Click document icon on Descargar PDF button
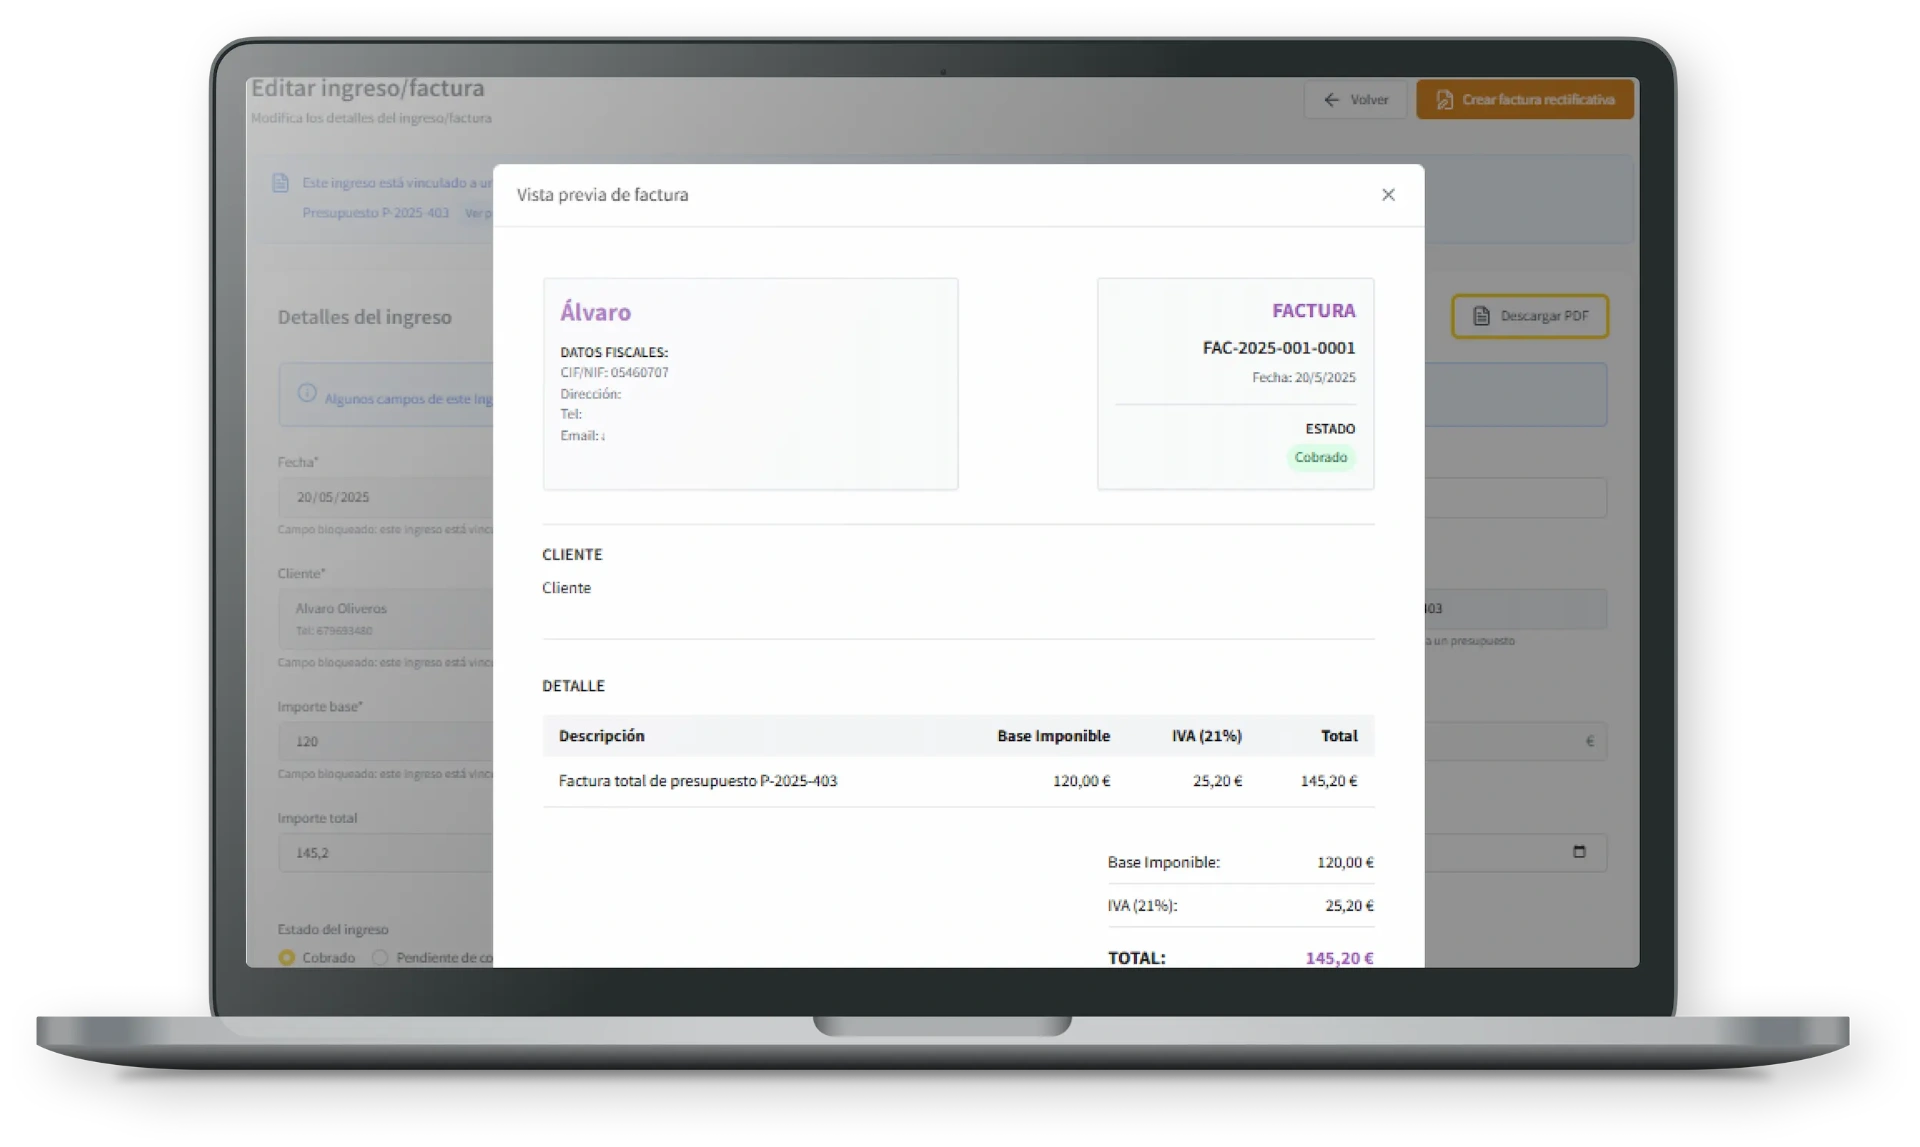This screenshot has height=1147, width=1920. click(1482, 316)
